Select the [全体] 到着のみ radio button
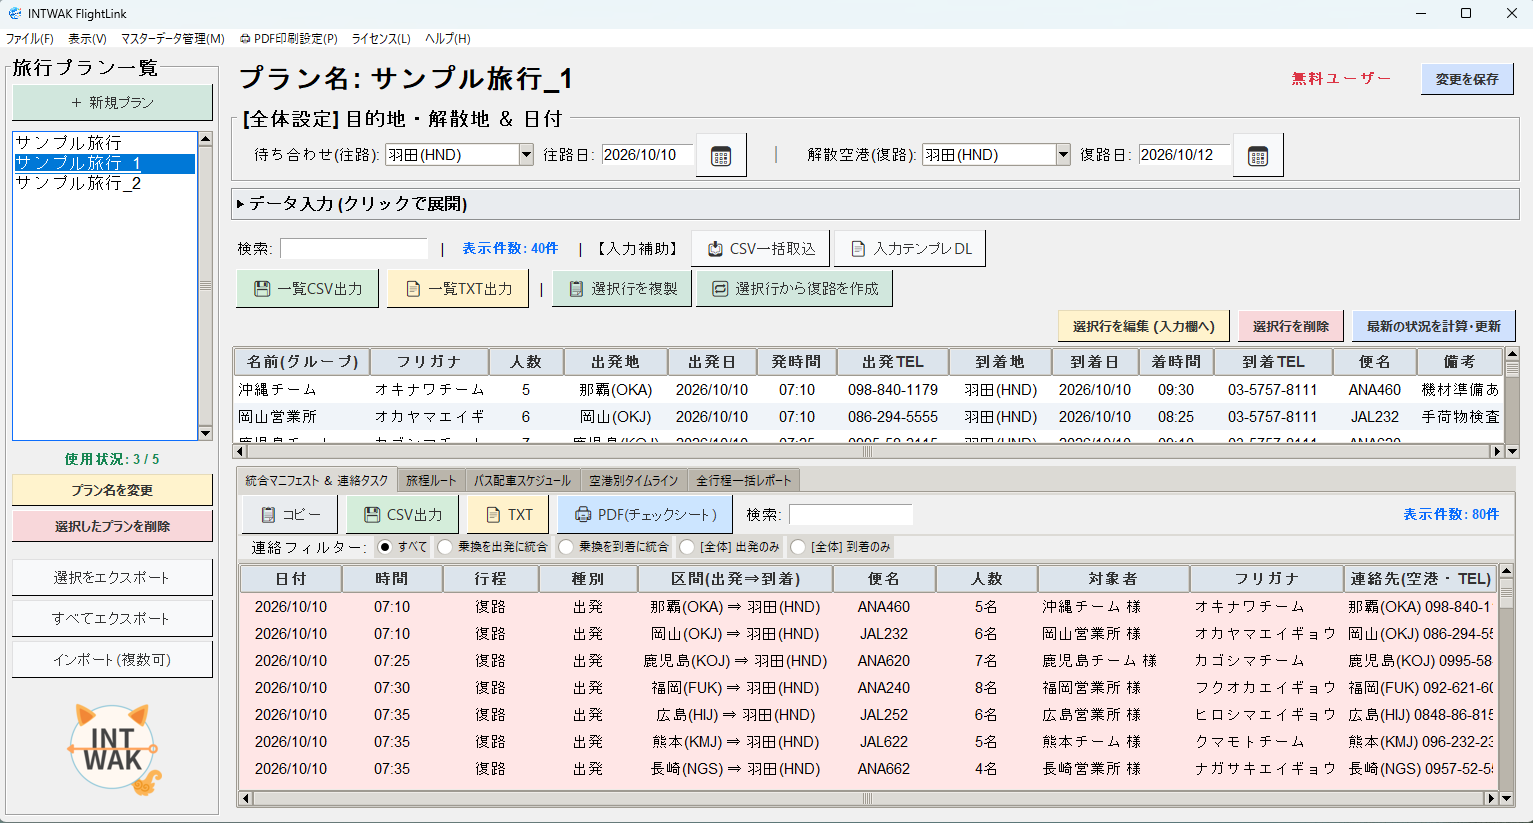1533x823 pixels. 798,547
